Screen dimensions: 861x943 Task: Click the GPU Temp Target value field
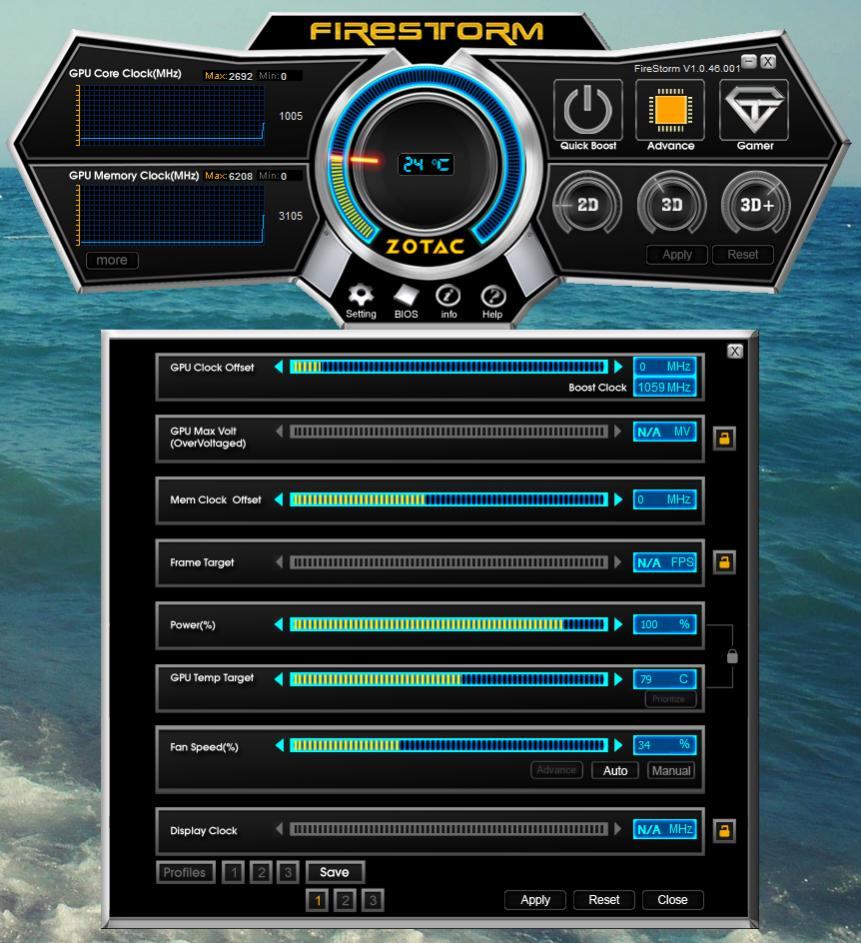[x=664, y=679]
